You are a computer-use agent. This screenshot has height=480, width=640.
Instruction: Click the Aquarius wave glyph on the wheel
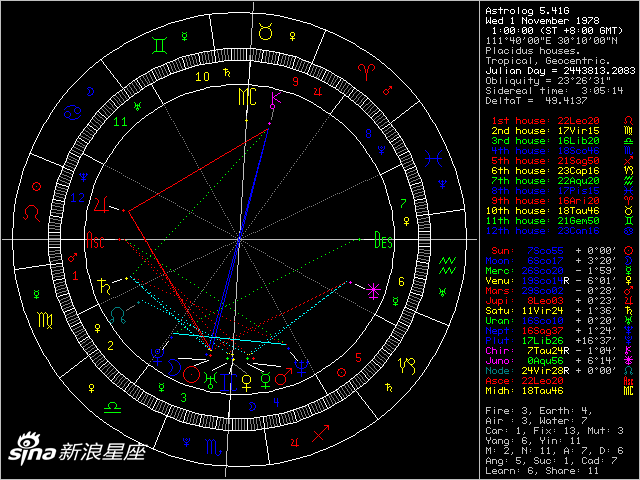(x=446, y=264)
